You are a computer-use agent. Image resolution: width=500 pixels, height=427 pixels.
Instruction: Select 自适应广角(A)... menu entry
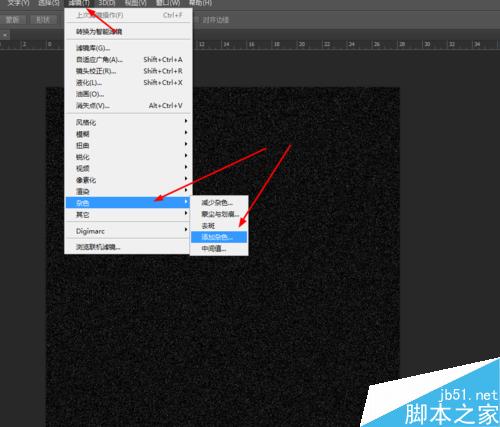pyautogui.click(x=128, y=60)
